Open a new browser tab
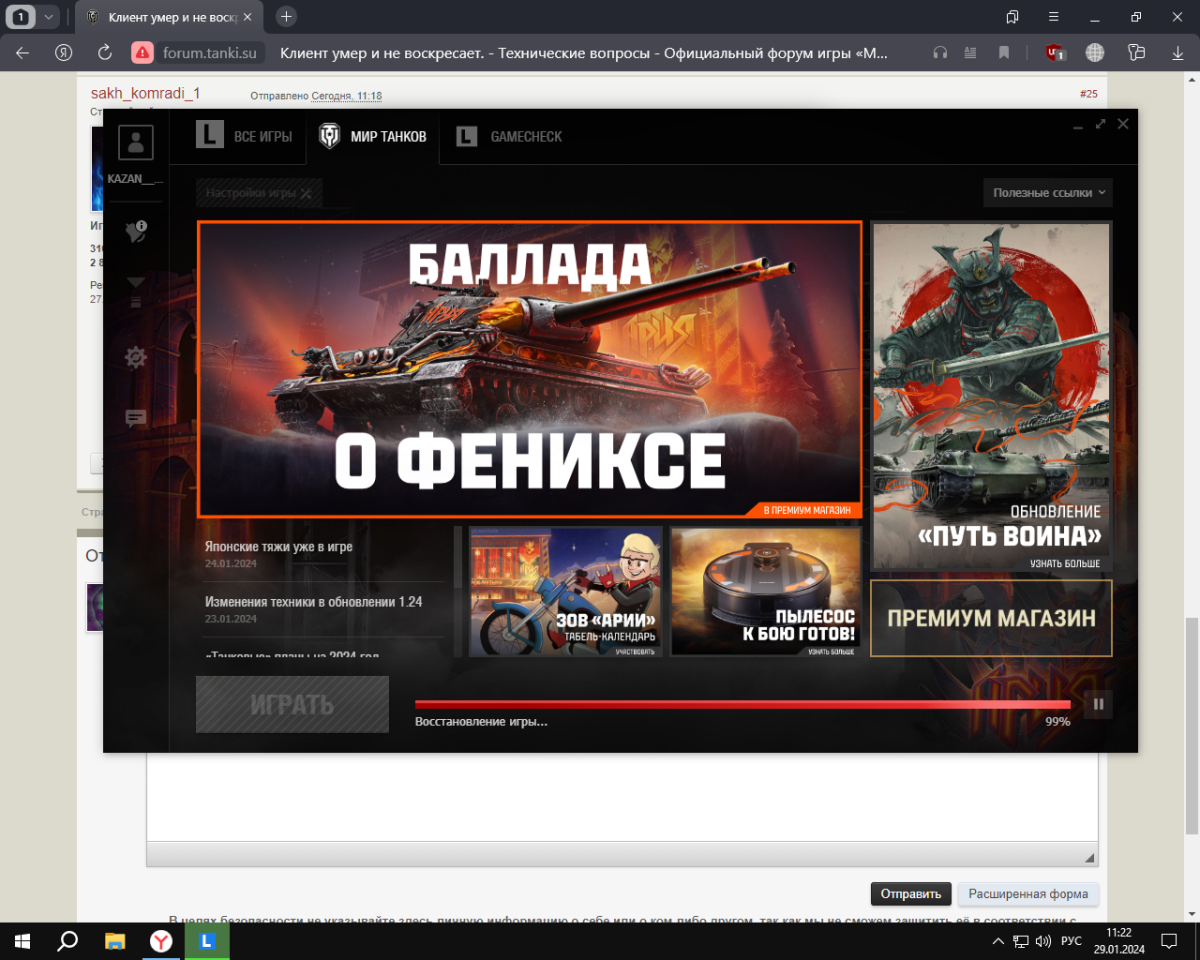Image resolution: width=1200 pixels, height=960 pixels. point(287,16)
